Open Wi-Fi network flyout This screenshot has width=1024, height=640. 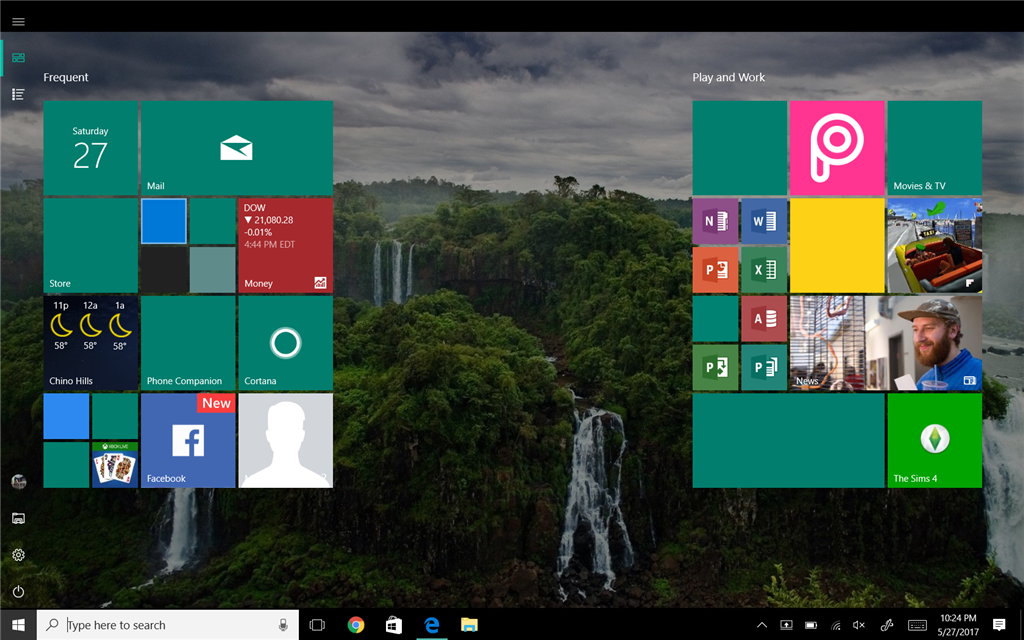(835, 625)
